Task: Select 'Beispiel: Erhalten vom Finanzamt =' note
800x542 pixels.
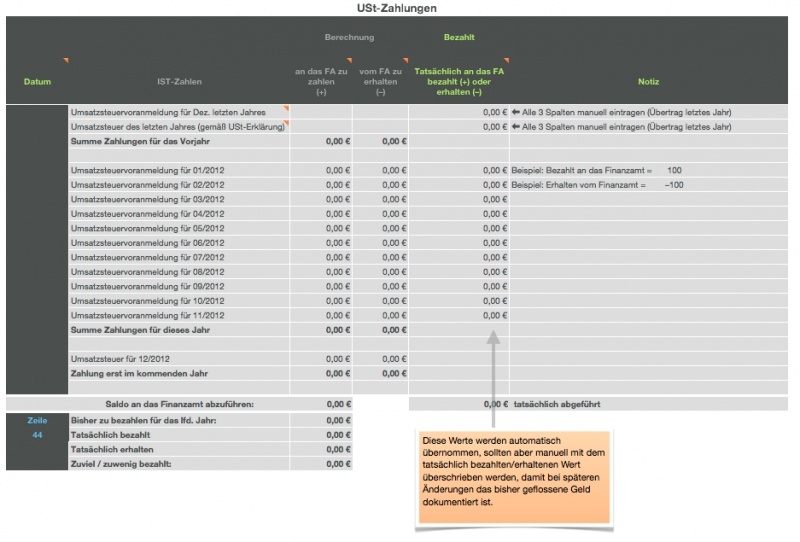Action: pyautogui.click(x=579, y=185)
